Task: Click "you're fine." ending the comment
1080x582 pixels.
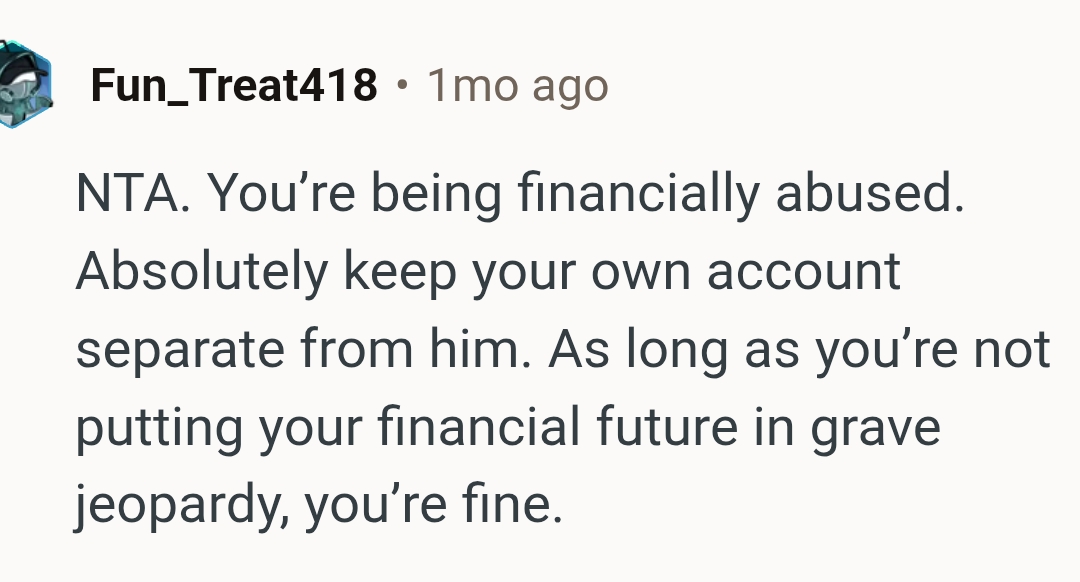Action: pos(434,505)
